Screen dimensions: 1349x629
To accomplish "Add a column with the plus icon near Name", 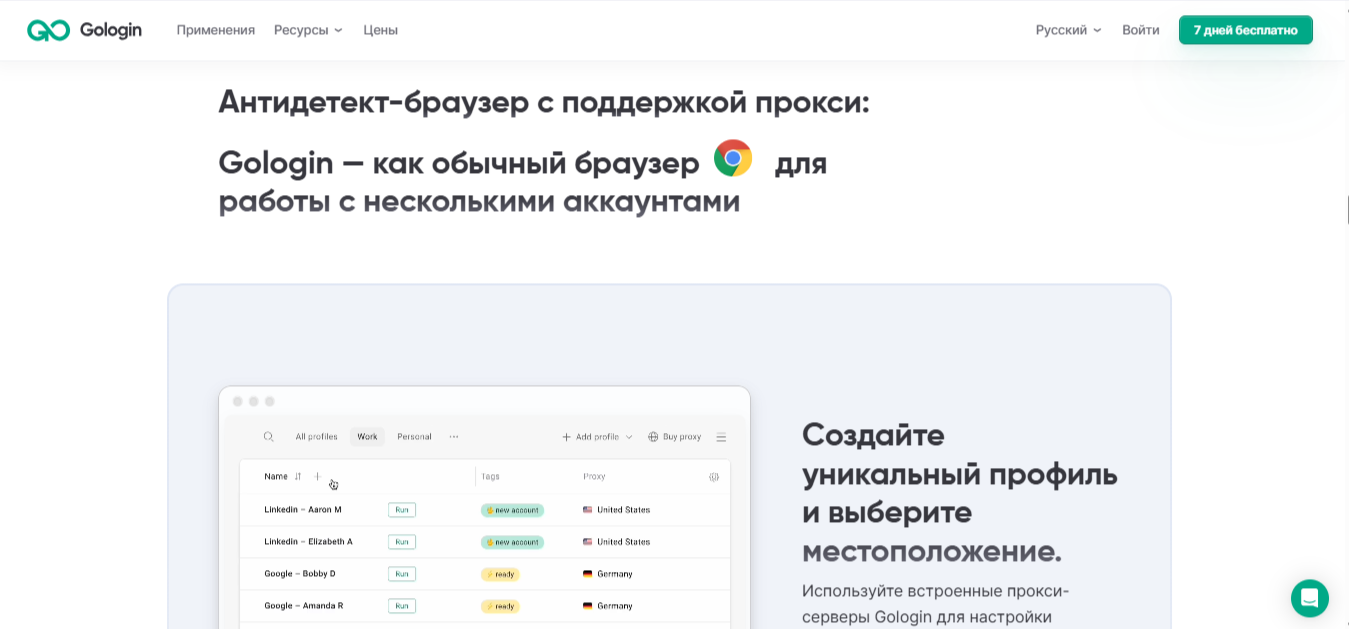I will click(317, 476).
